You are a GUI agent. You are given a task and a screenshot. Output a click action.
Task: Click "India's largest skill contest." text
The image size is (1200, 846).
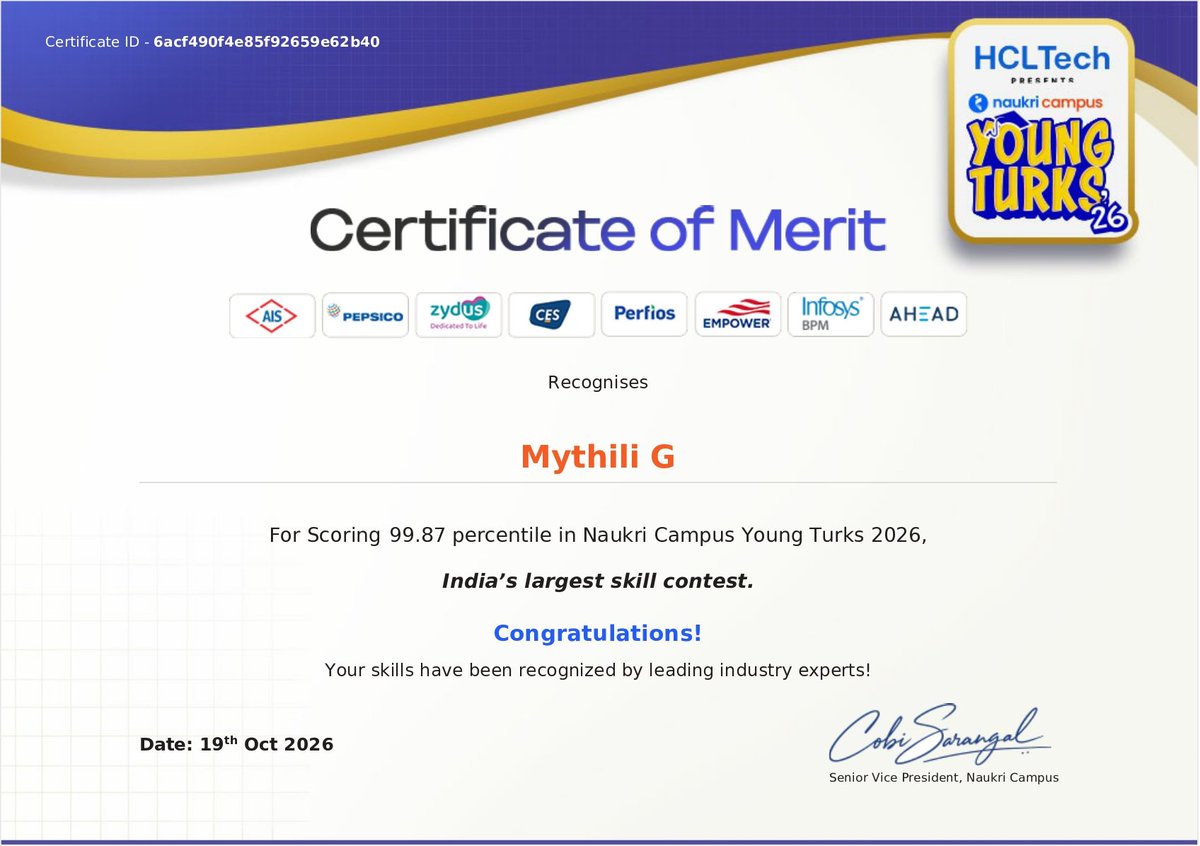(598, 580)
